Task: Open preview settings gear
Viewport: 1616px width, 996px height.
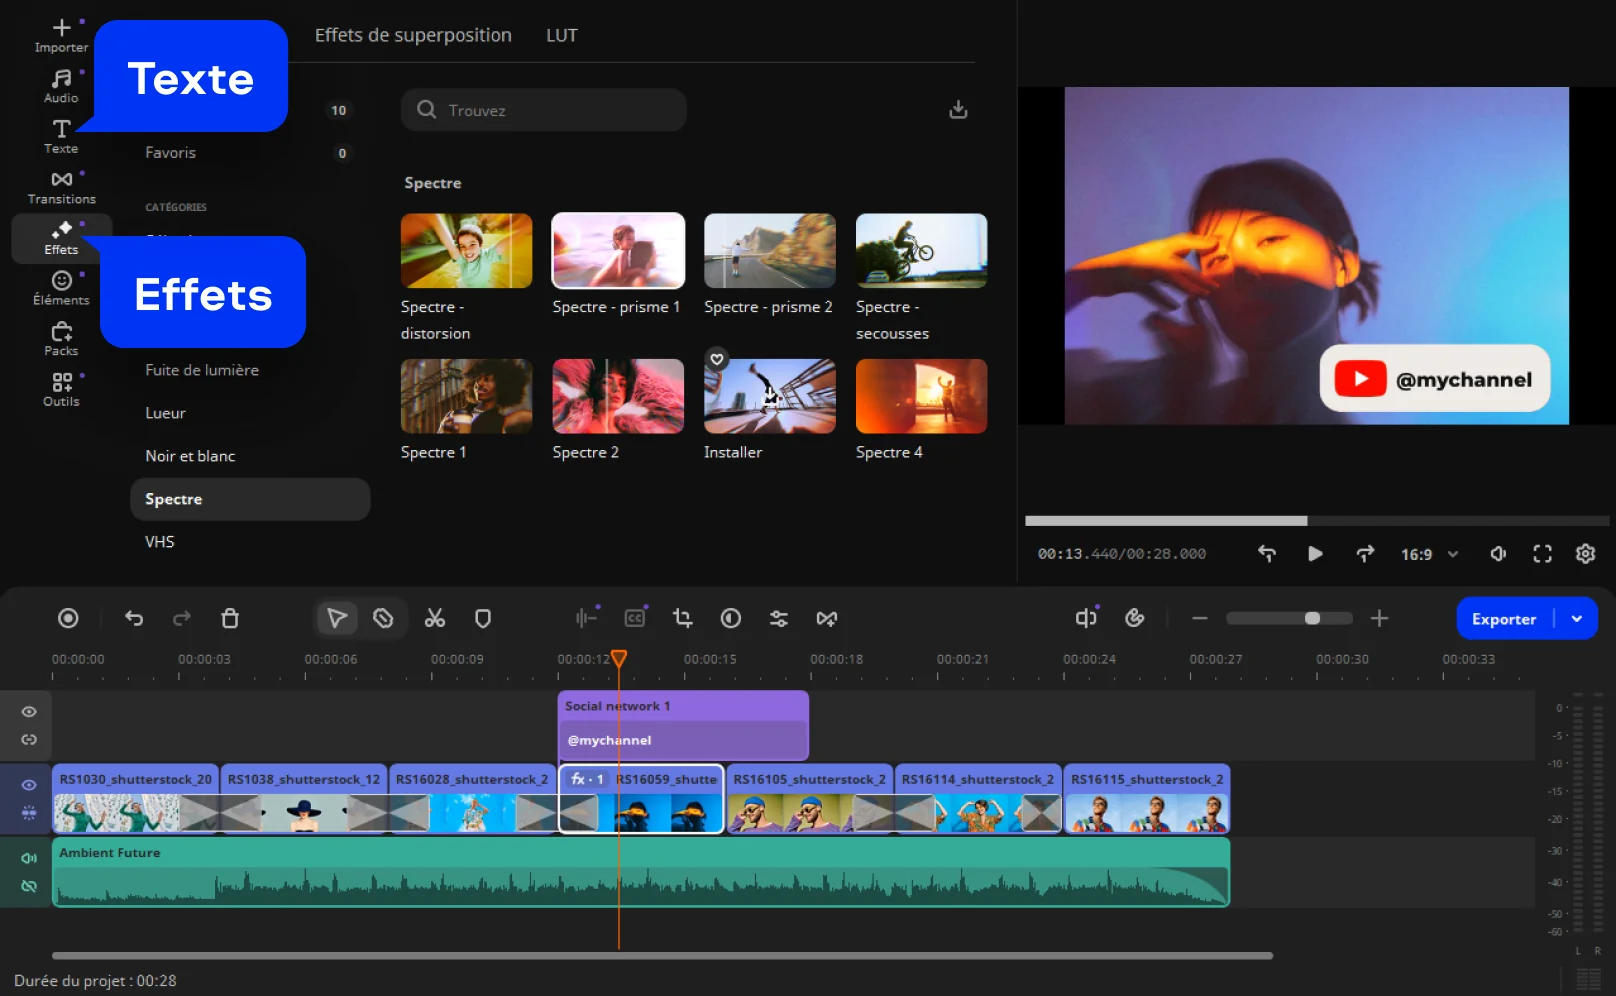Action: [1585, 554]
